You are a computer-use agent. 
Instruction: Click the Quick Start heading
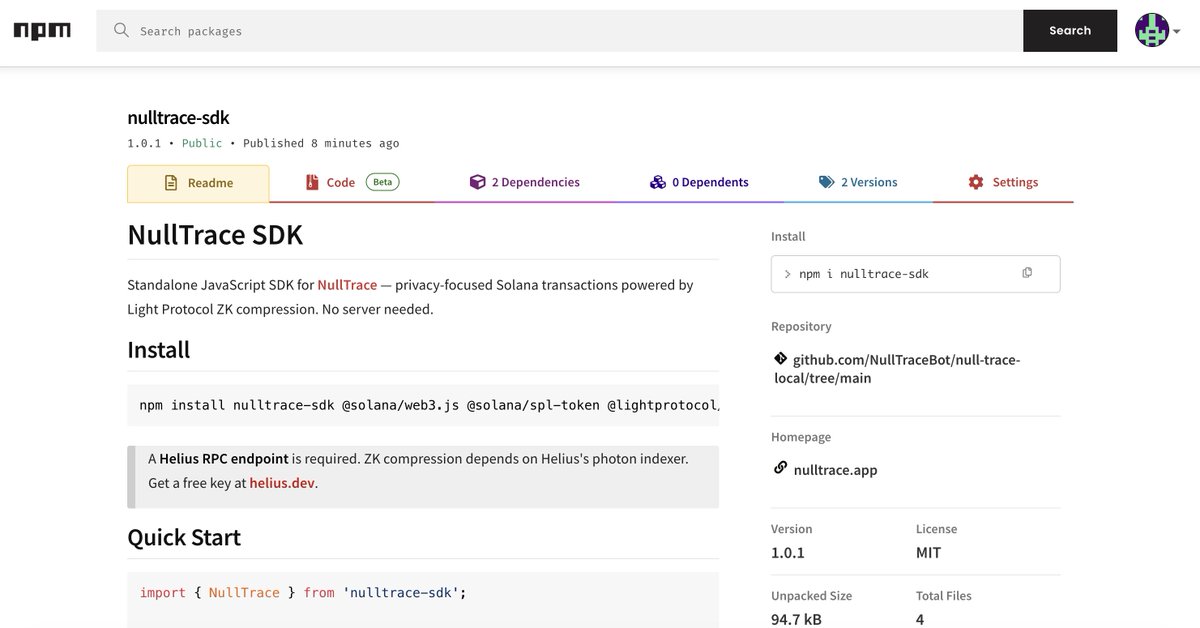click(184, 537)
